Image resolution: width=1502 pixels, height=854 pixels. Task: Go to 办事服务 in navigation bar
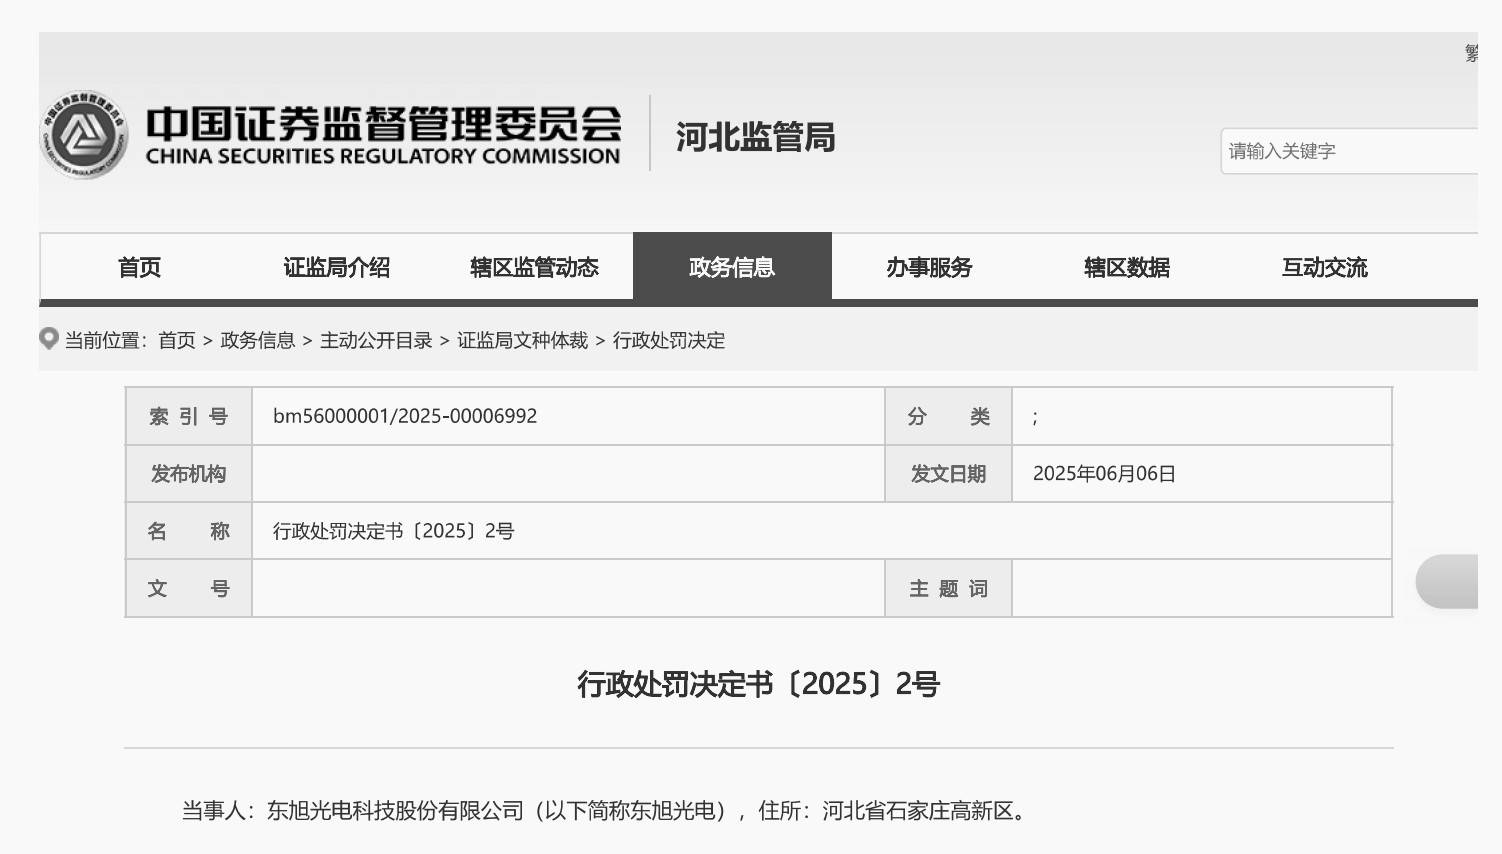929,267
